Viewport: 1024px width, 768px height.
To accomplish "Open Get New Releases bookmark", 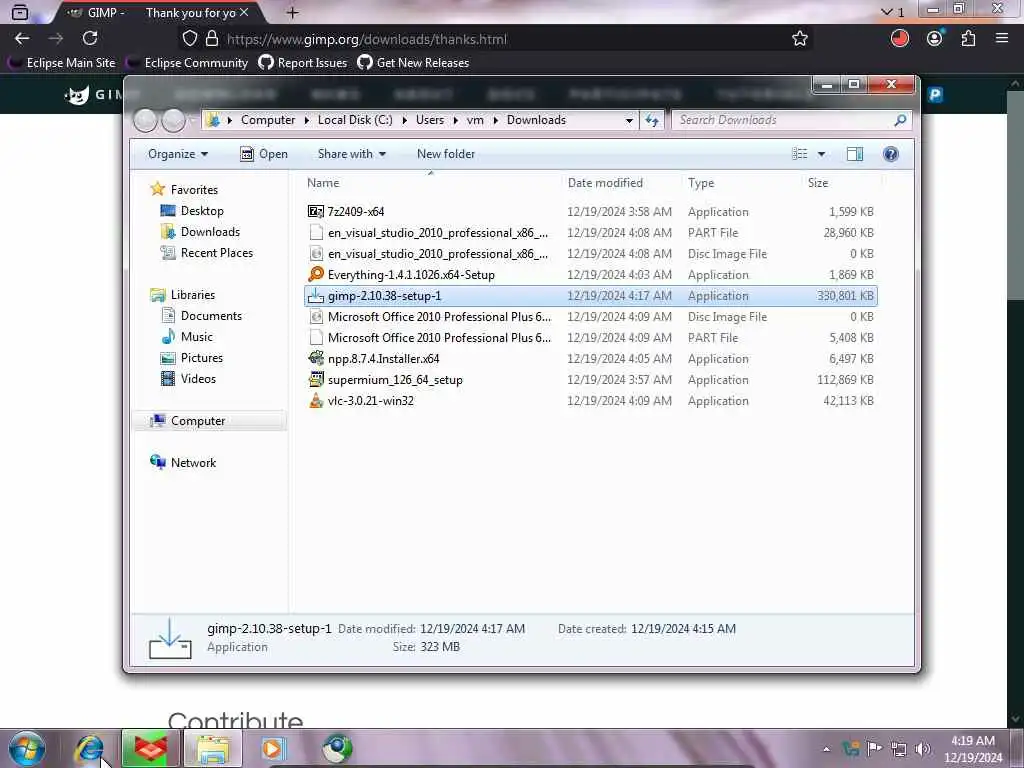I will pos(413,63).
